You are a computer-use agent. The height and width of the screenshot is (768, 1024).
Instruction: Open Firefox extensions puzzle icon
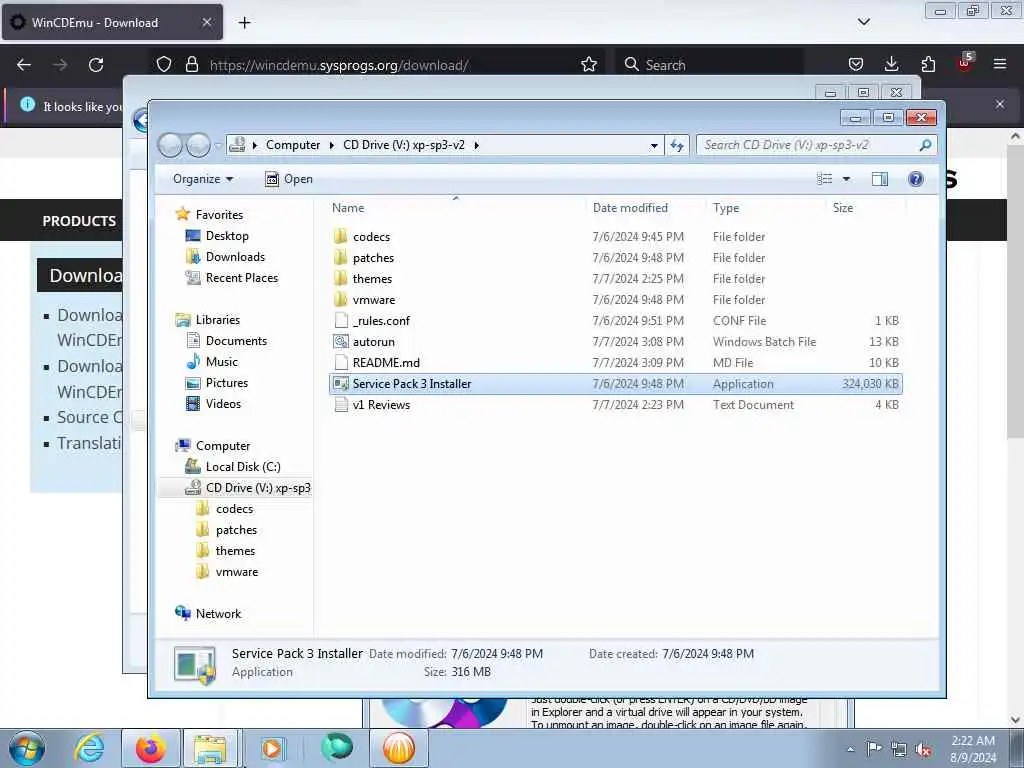click(x=928, y=64)
